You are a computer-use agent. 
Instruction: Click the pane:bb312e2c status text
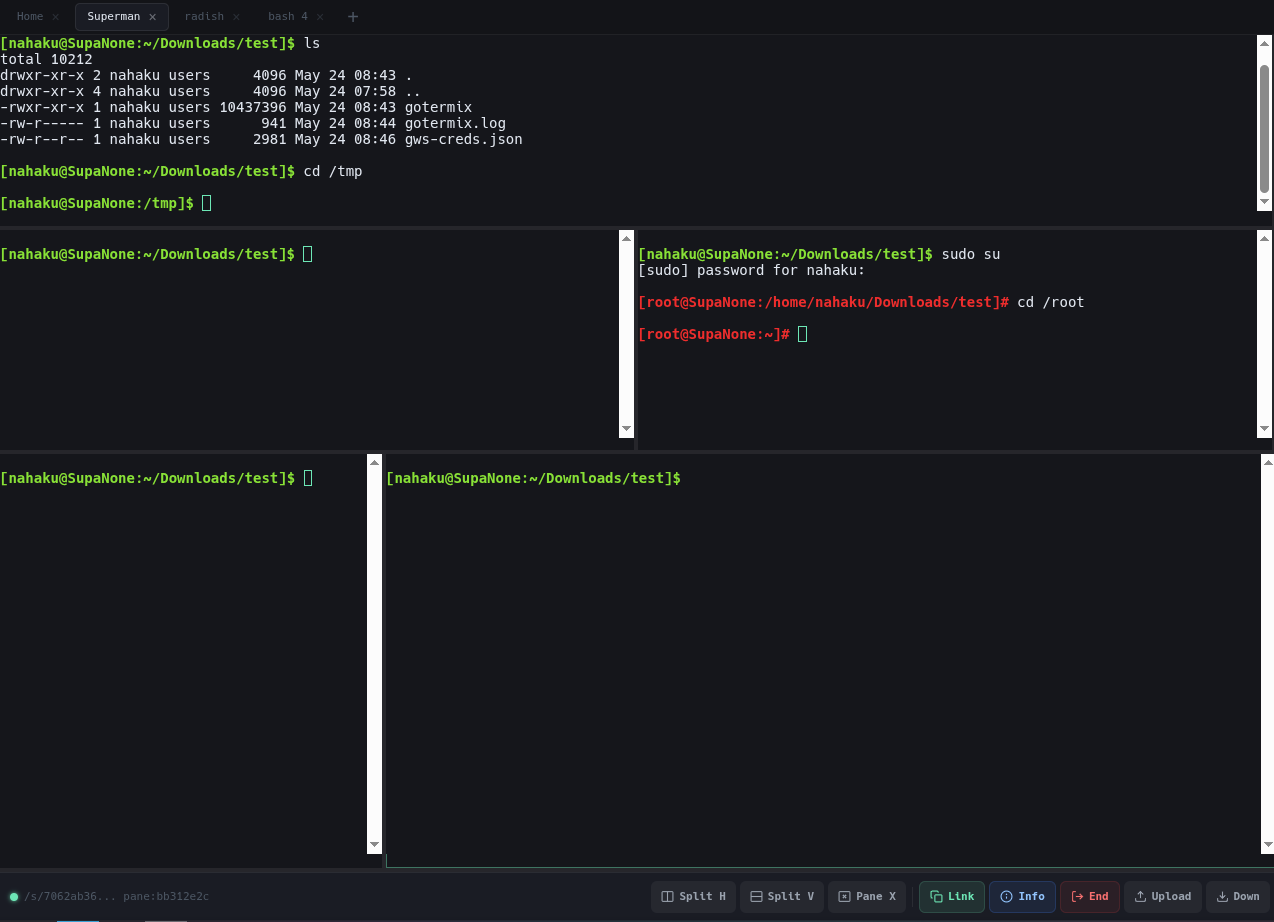tap(166, 897)
